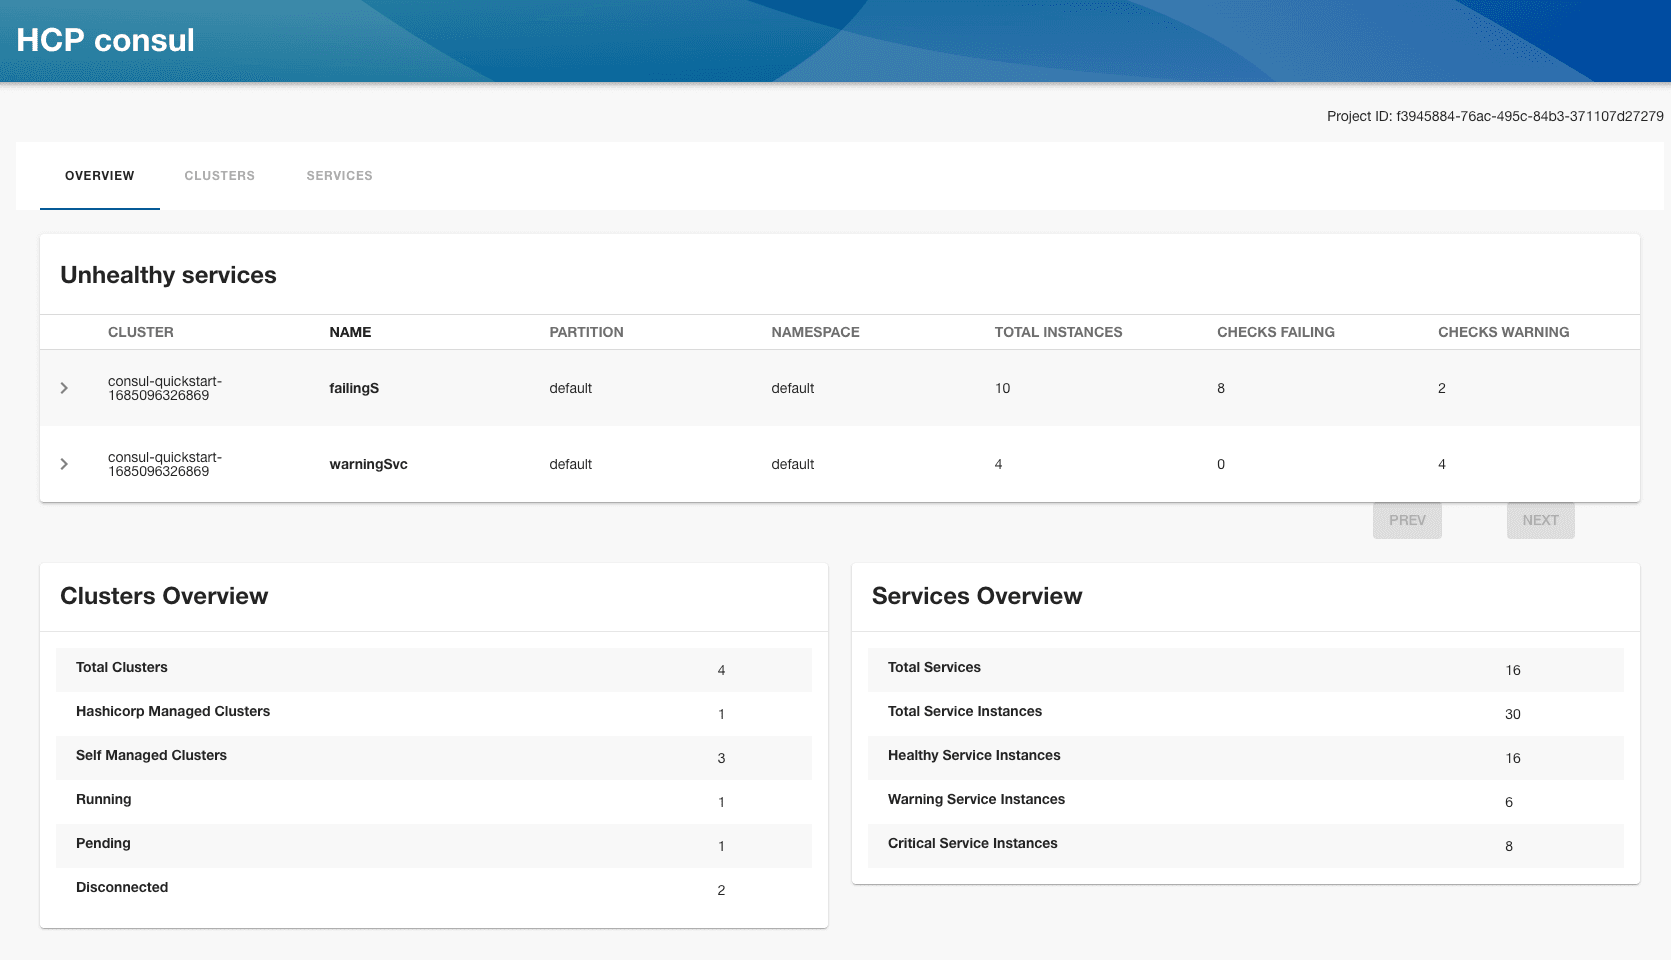
Task: Click the Healthy Service Instances row
Action: tap(1245, 757)
